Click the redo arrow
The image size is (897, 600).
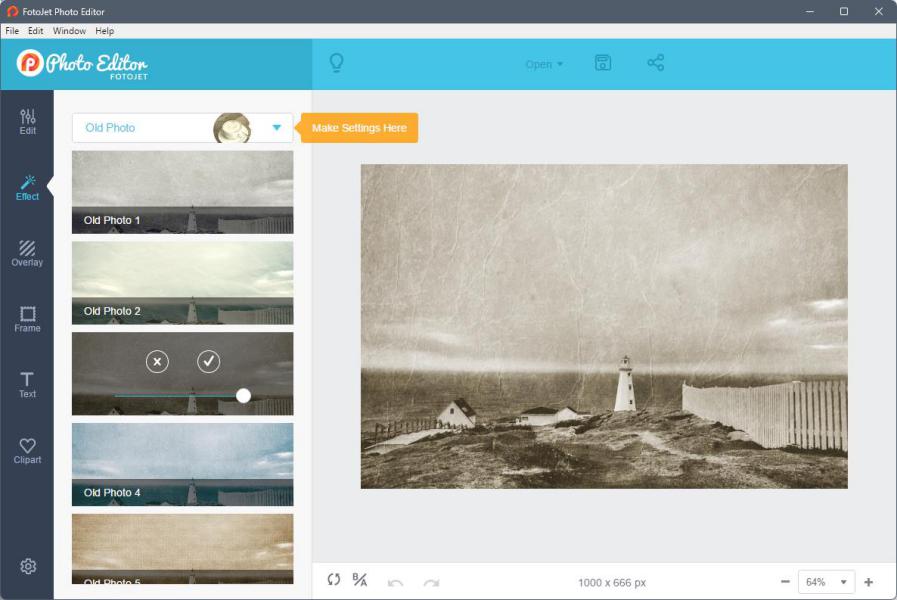[431, 583]
